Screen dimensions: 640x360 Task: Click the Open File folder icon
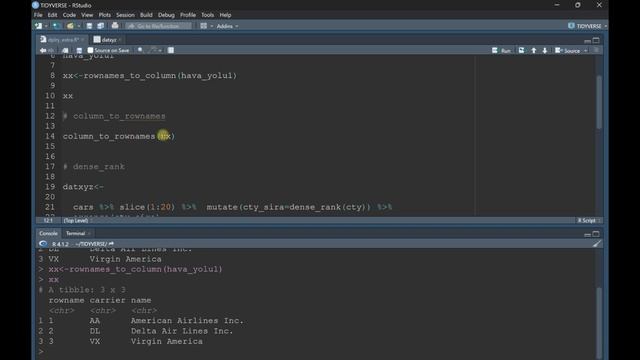70,26
